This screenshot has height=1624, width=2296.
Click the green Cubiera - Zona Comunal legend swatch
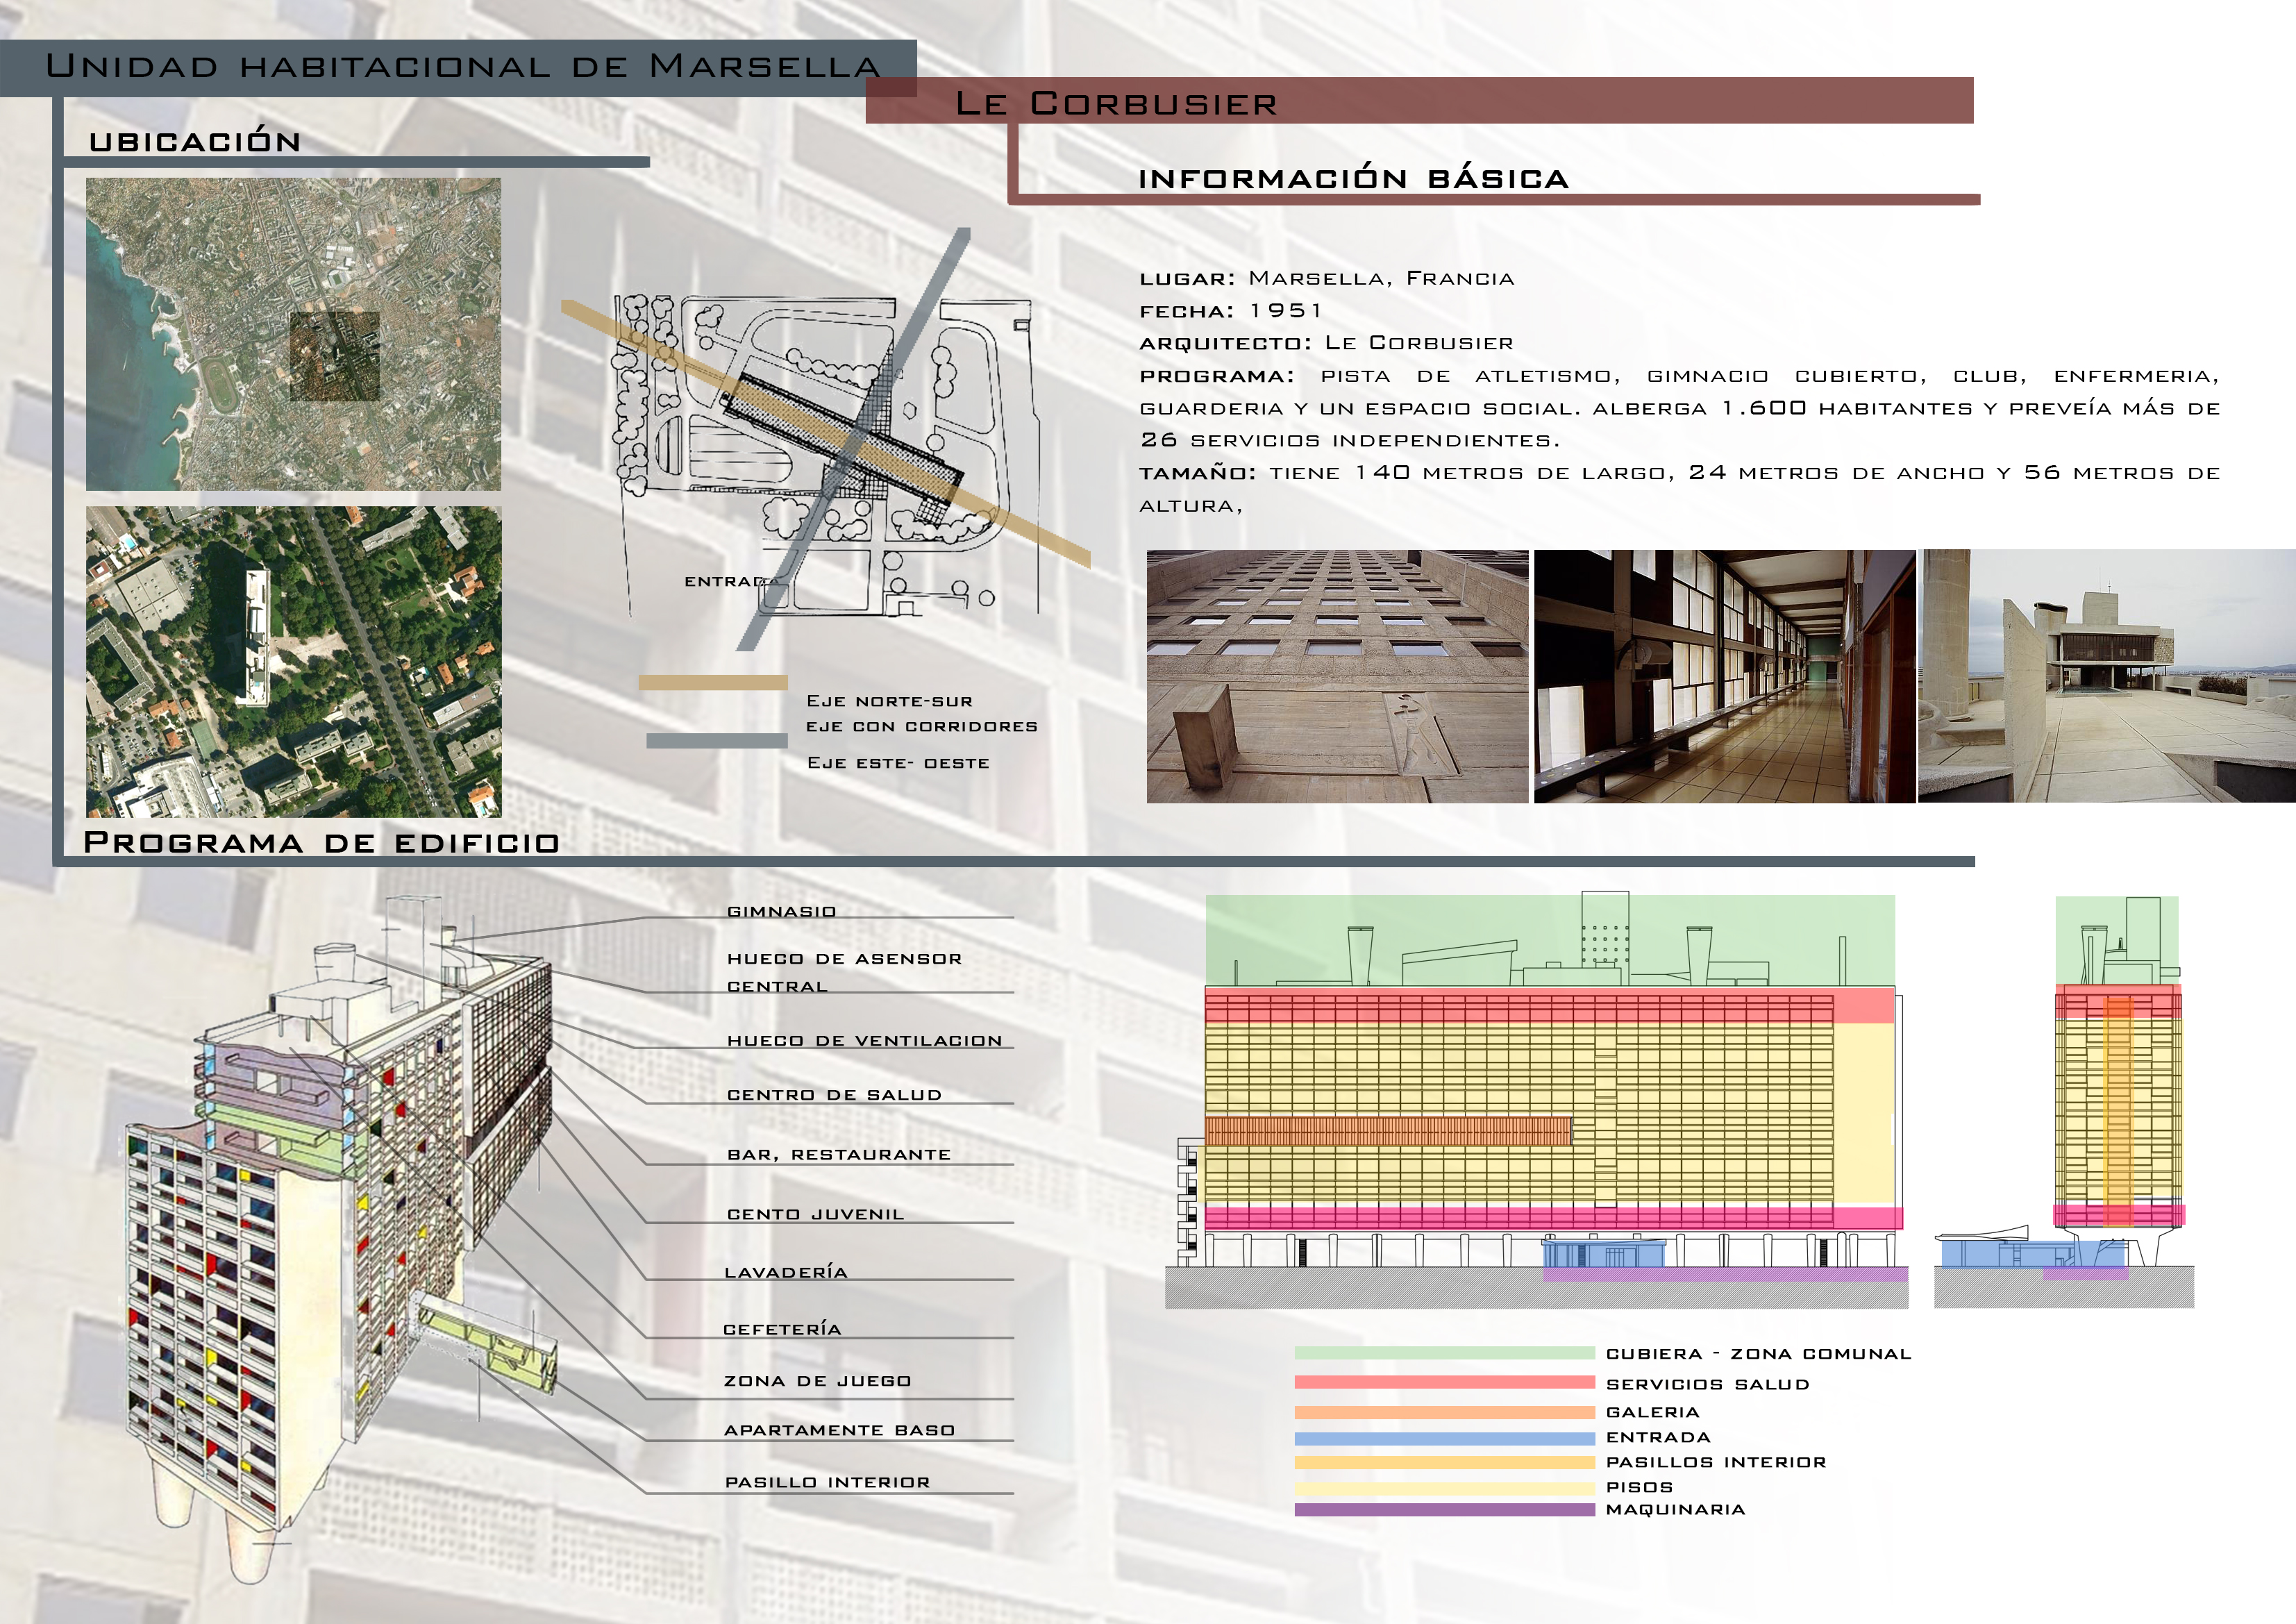pyautogui.click(x=1444, y=1353)
